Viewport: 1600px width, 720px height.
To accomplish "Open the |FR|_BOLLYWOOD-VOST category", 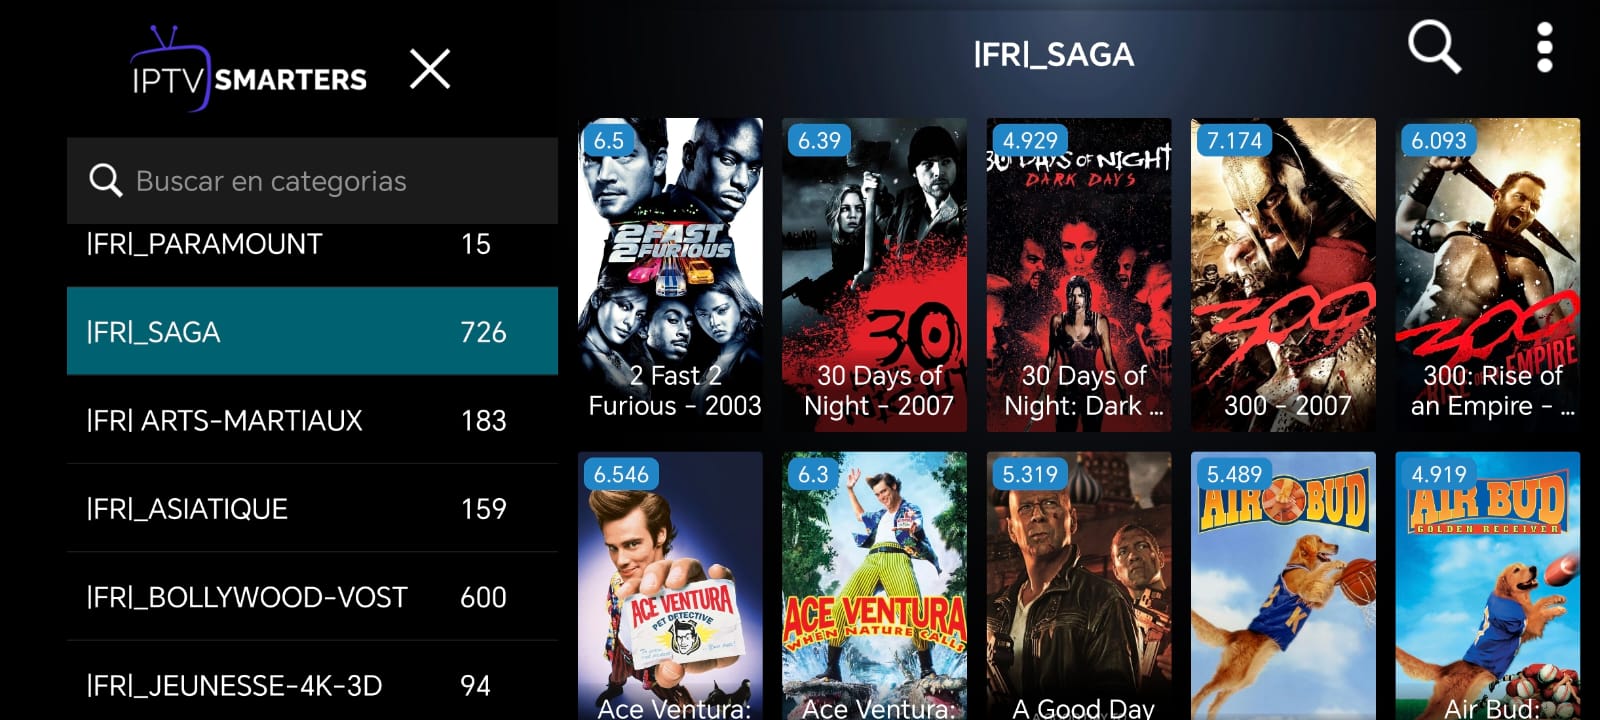I will click(x=312, y=597).
